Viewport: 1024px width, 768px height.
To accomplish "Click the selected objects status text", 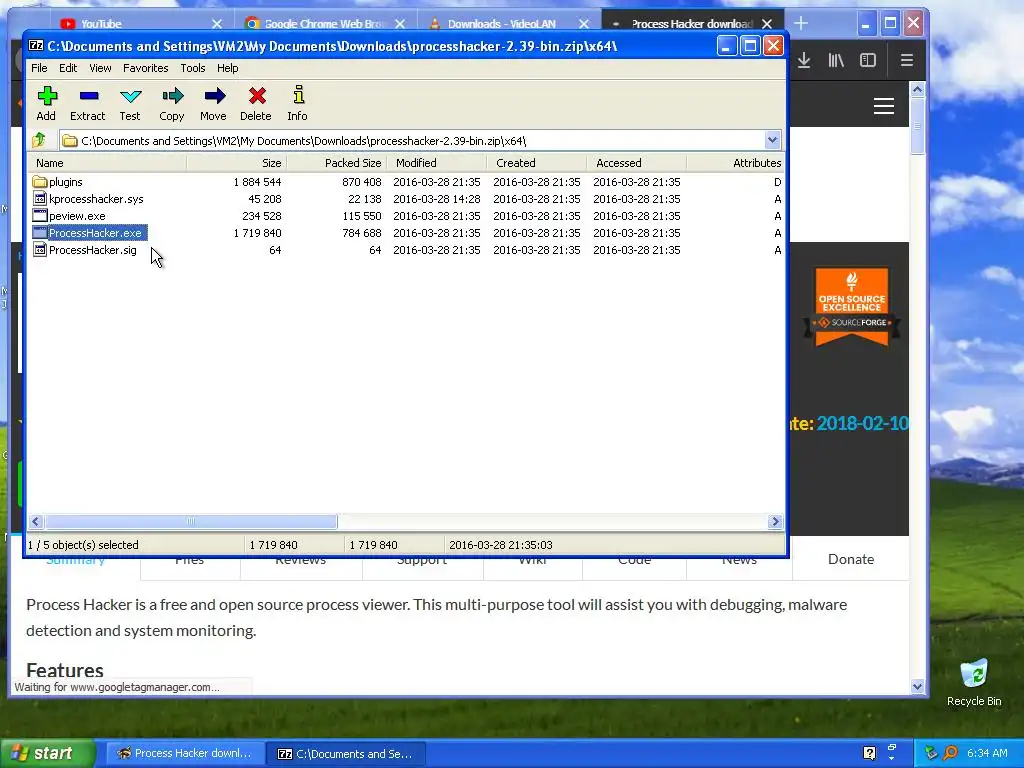I will tap(83, 545).
